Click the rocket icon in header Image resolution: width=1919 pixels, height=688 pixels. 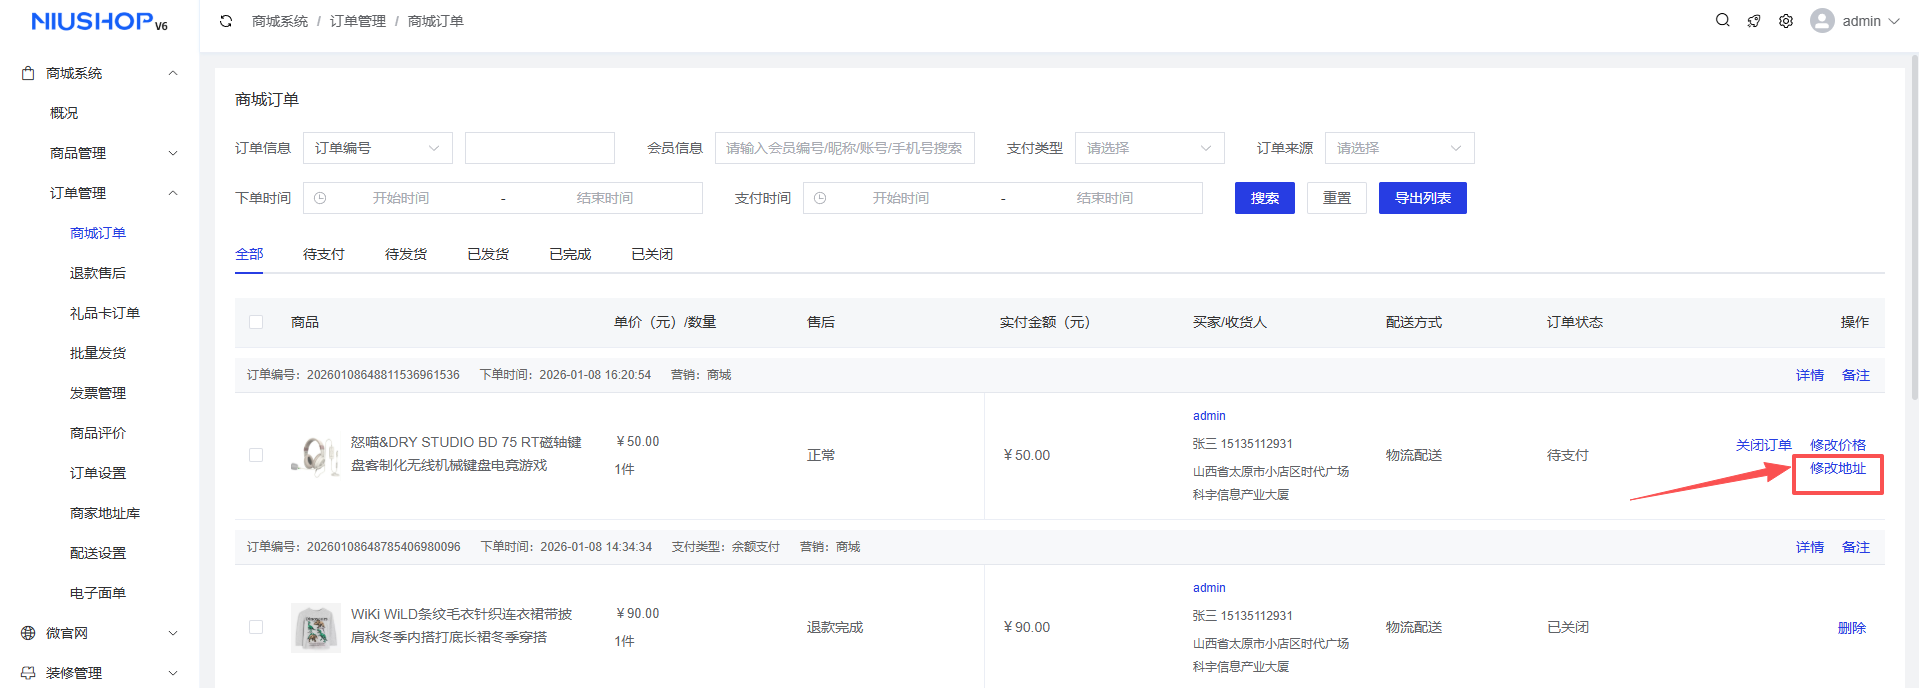click(1754, 21)
